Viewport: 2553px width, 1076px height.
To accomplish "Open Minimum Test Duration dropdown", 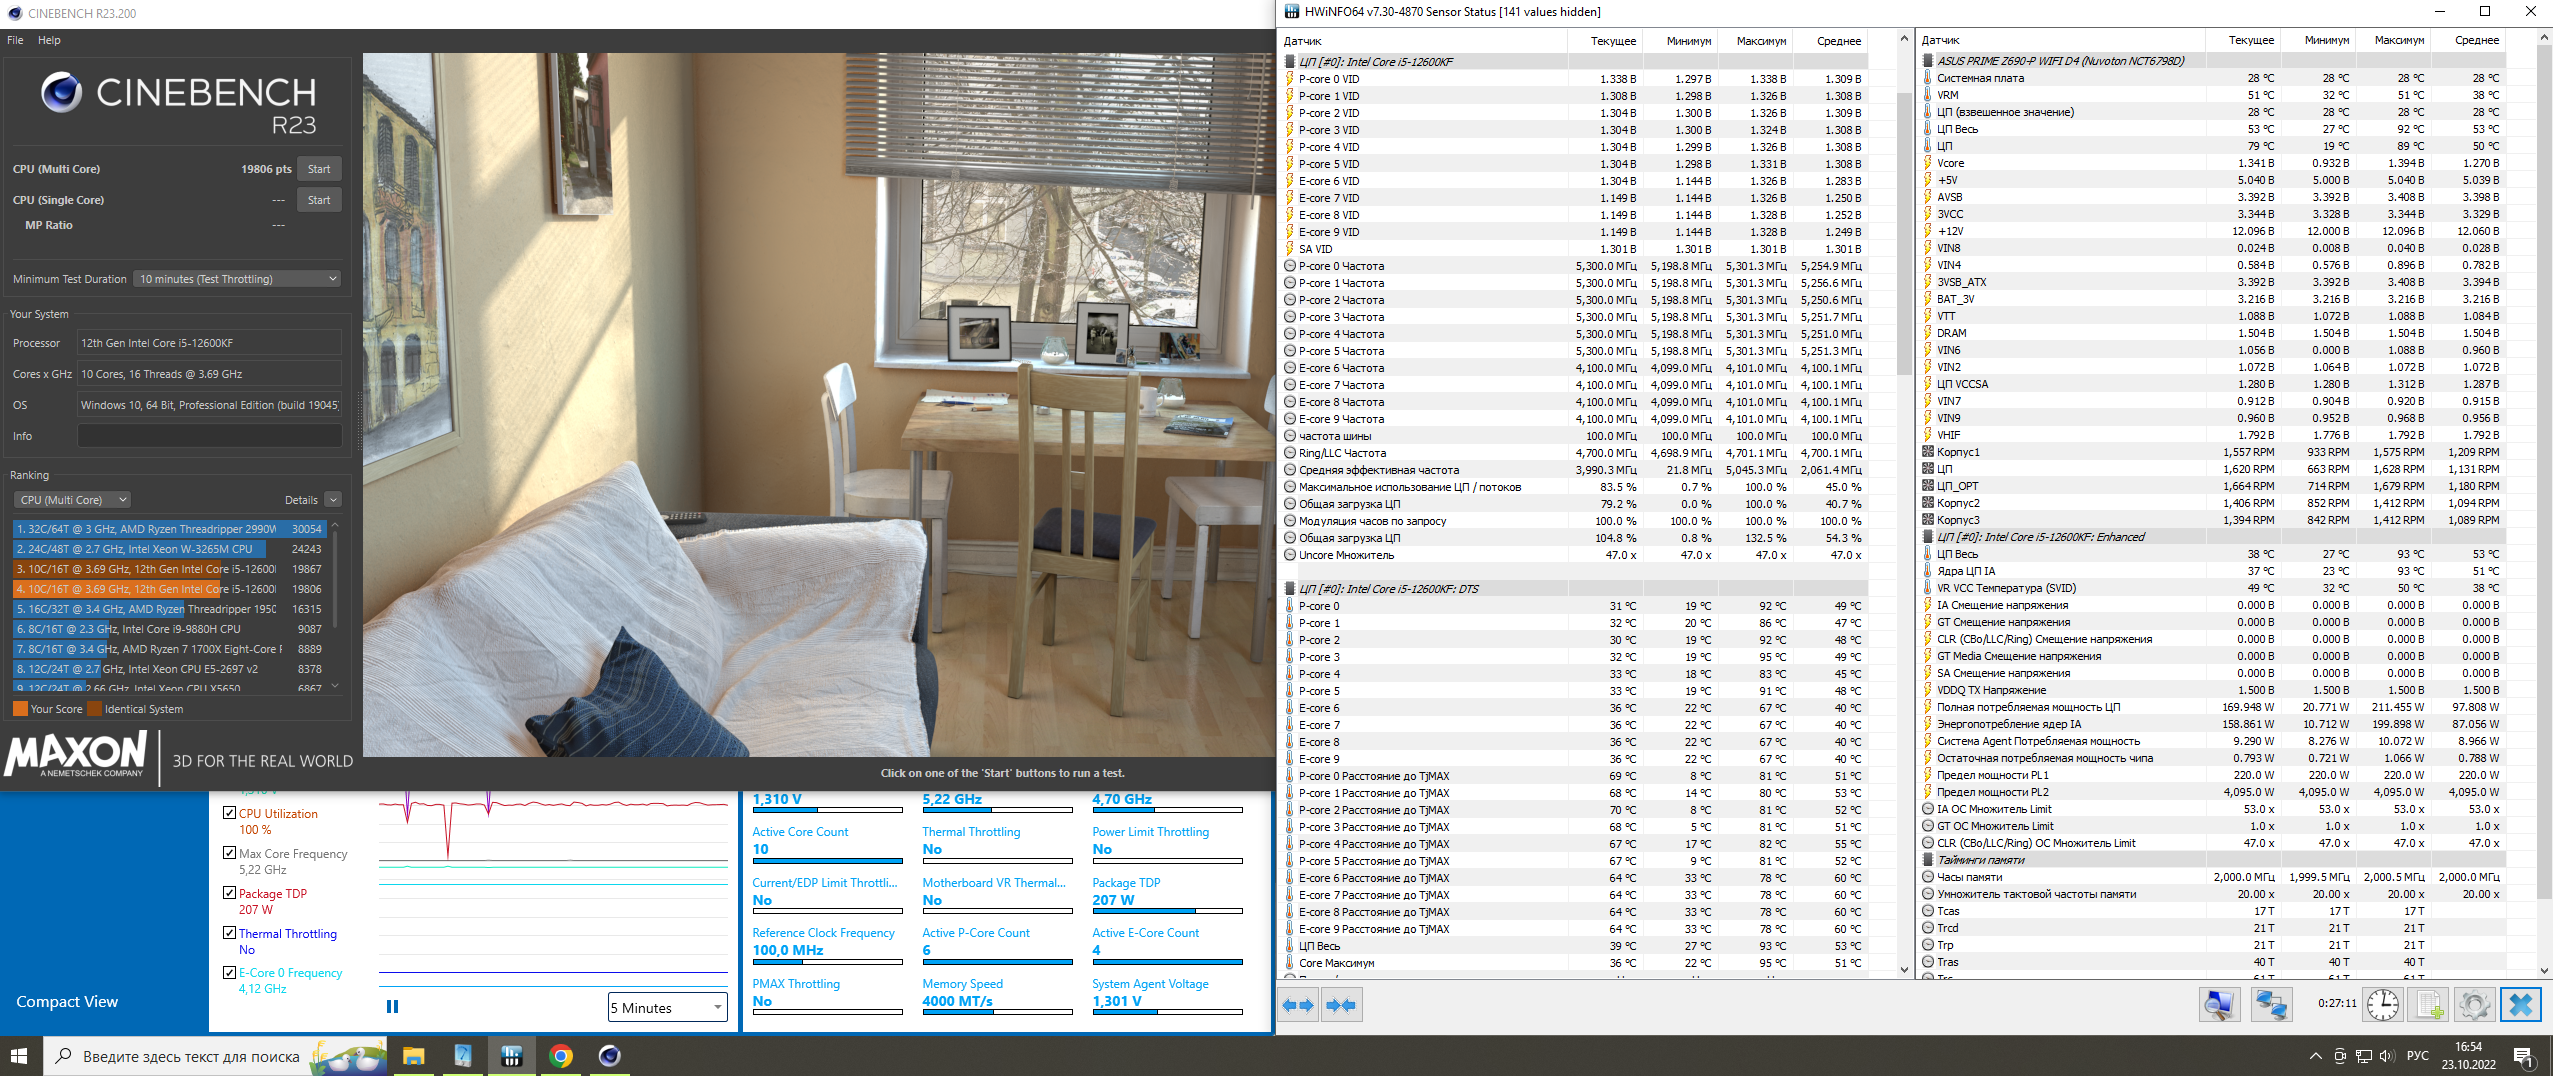I will coord(237,279).
